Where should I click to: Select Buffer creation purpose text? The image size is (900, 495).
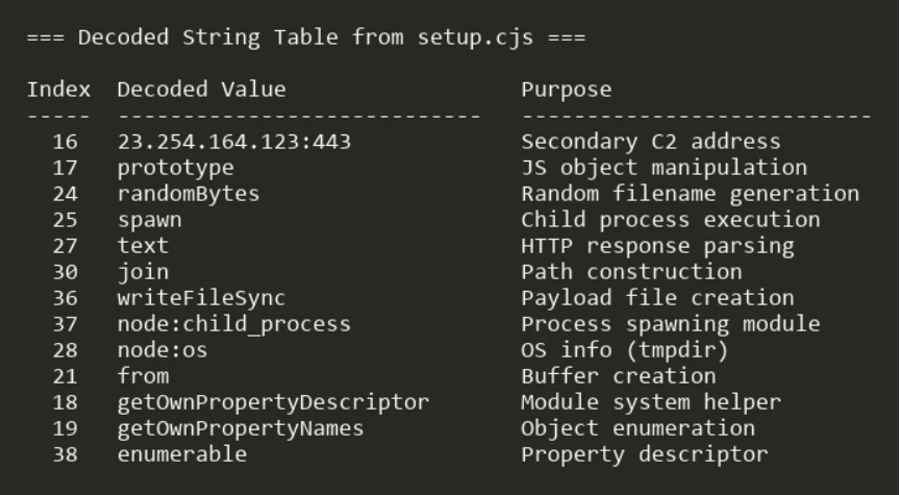tap(619, 376)
